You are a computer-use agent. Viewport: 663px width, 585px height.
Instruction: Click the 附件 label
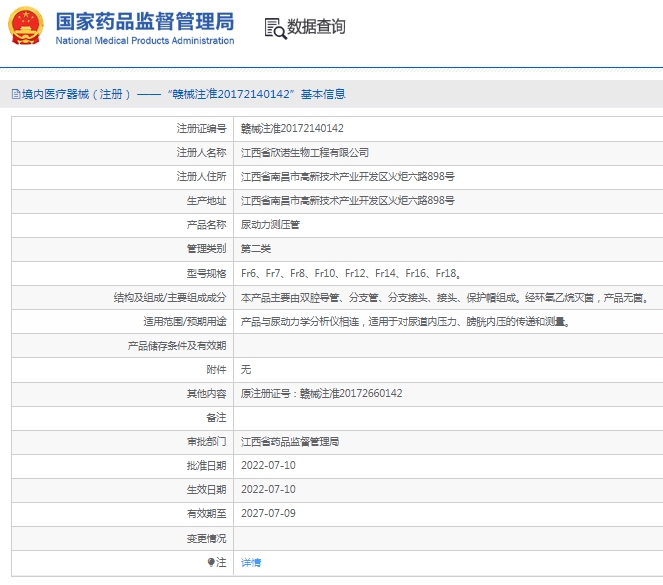(x=216, y=370)
